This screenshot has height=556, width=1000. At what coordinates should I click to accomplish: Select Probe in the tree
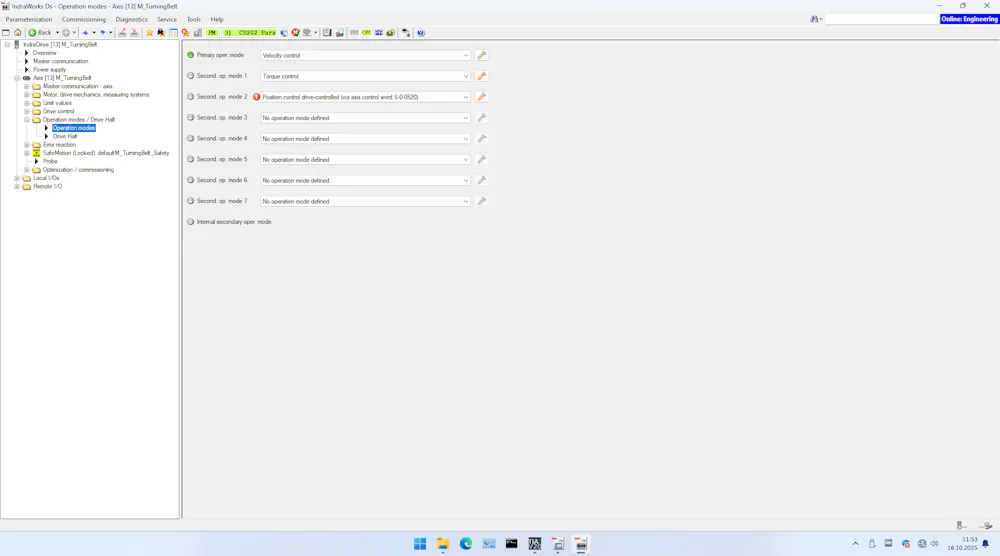pyautogui.click(x=50, y=161)
